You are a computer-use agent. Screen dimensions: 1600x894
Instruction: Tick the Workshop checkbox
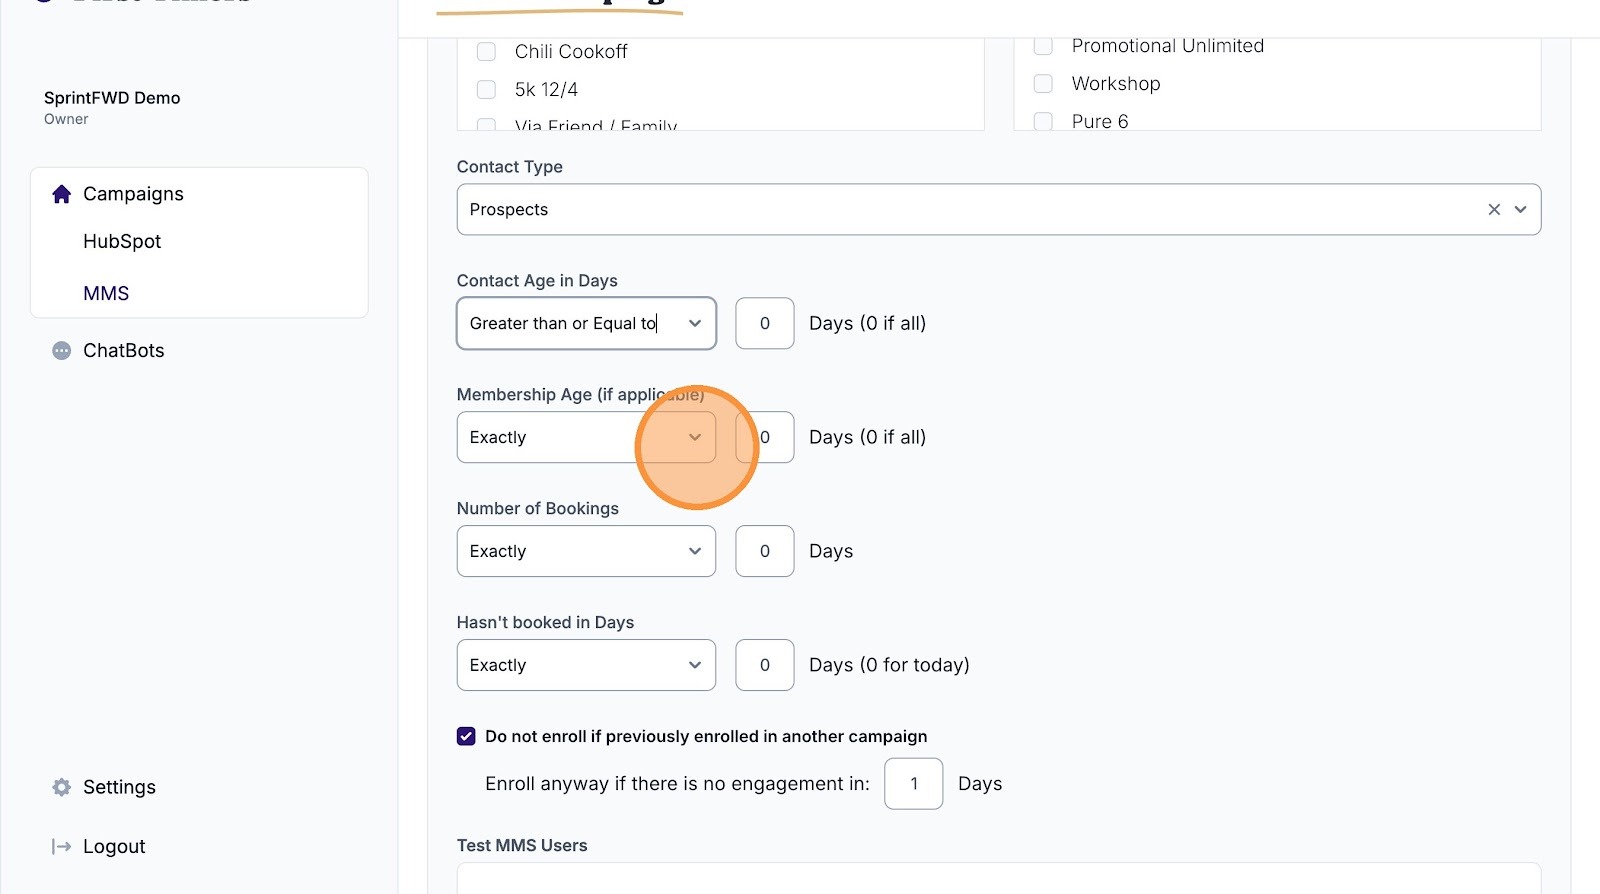[1043, 84]
